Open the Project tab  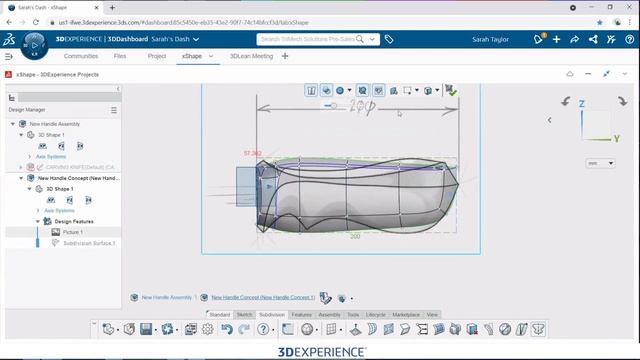[157, 56]
